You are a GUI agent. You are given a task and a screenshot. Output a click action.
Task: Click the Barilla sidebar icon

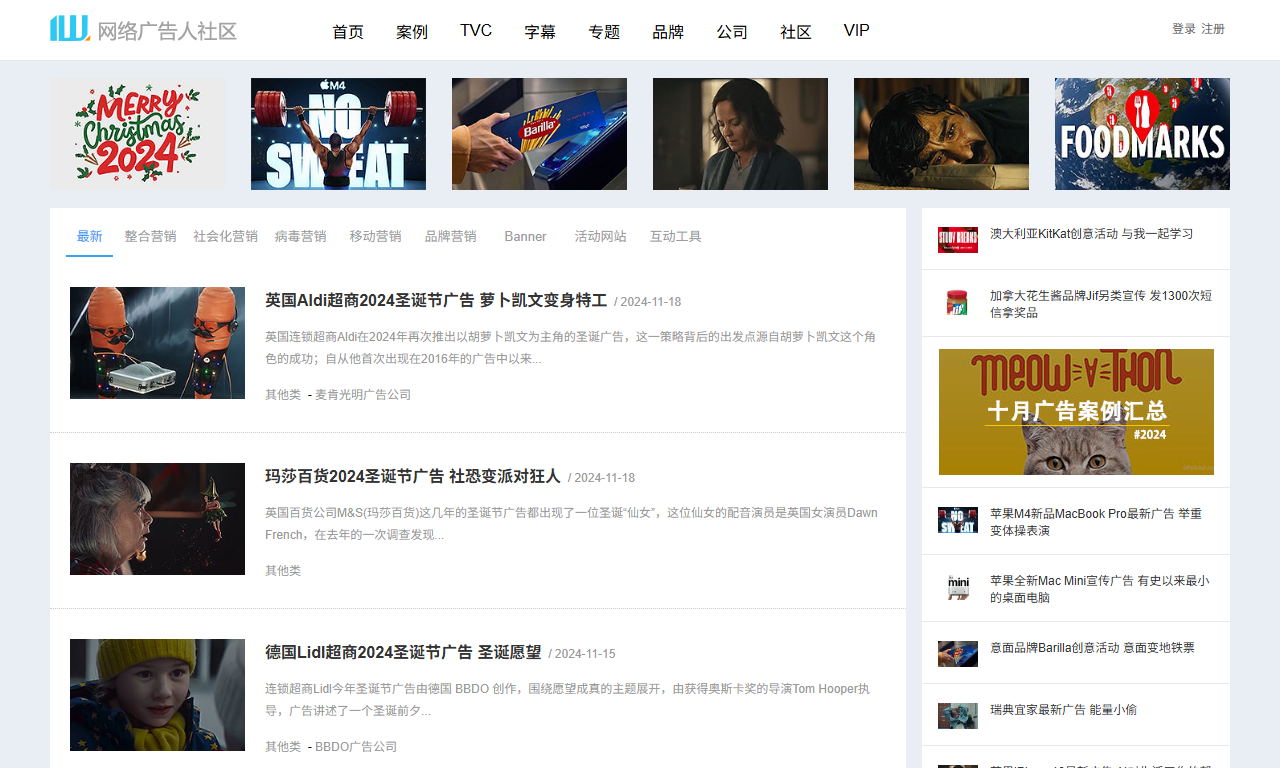(958, 654)
